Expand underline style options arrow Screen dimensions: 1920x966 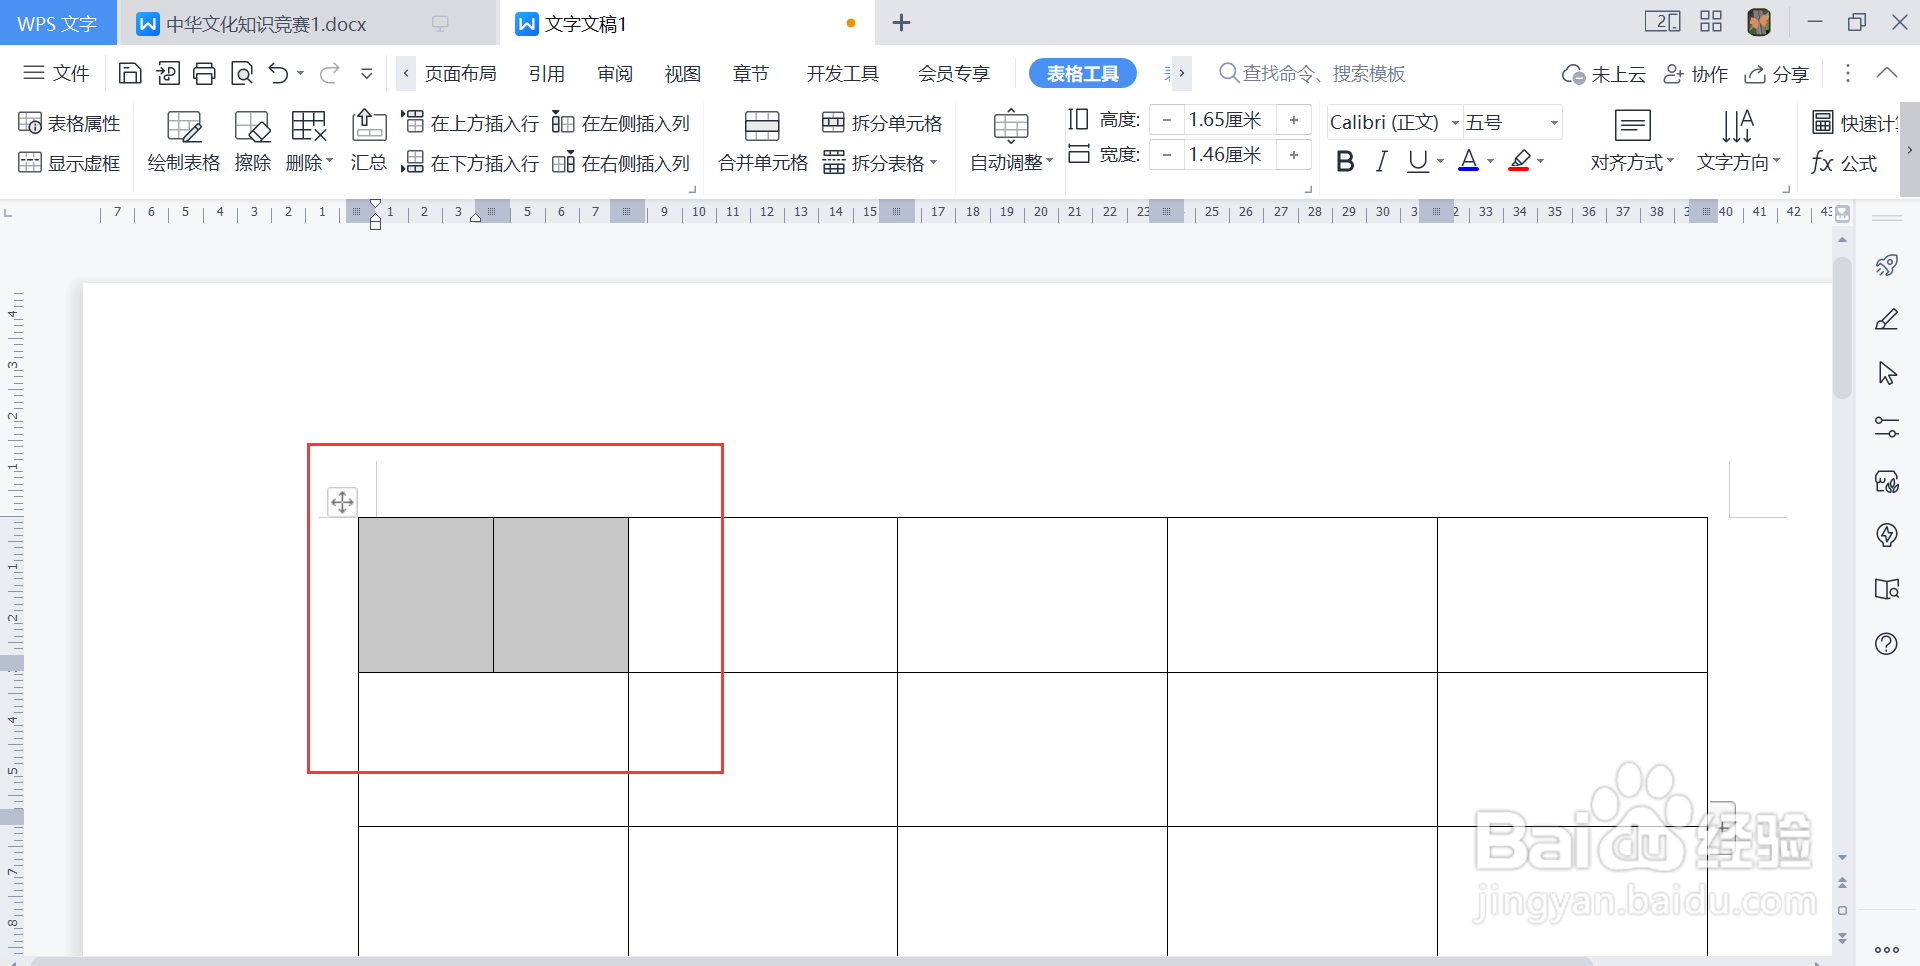1440,161
